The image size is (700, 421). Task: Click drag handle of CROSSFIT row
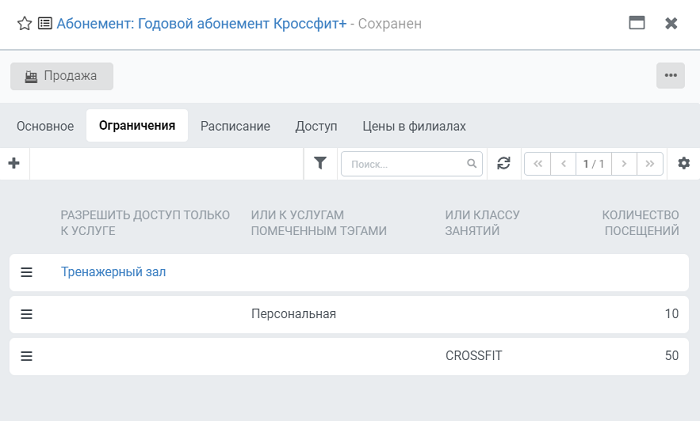(x=26, y=356)
